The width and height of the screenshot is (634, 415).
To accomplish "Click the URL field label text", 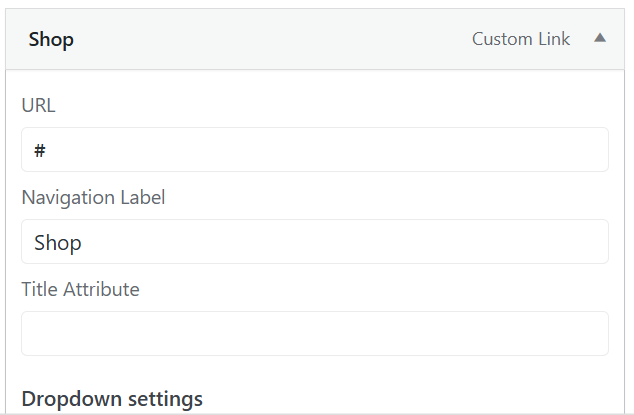I will 38,105.
